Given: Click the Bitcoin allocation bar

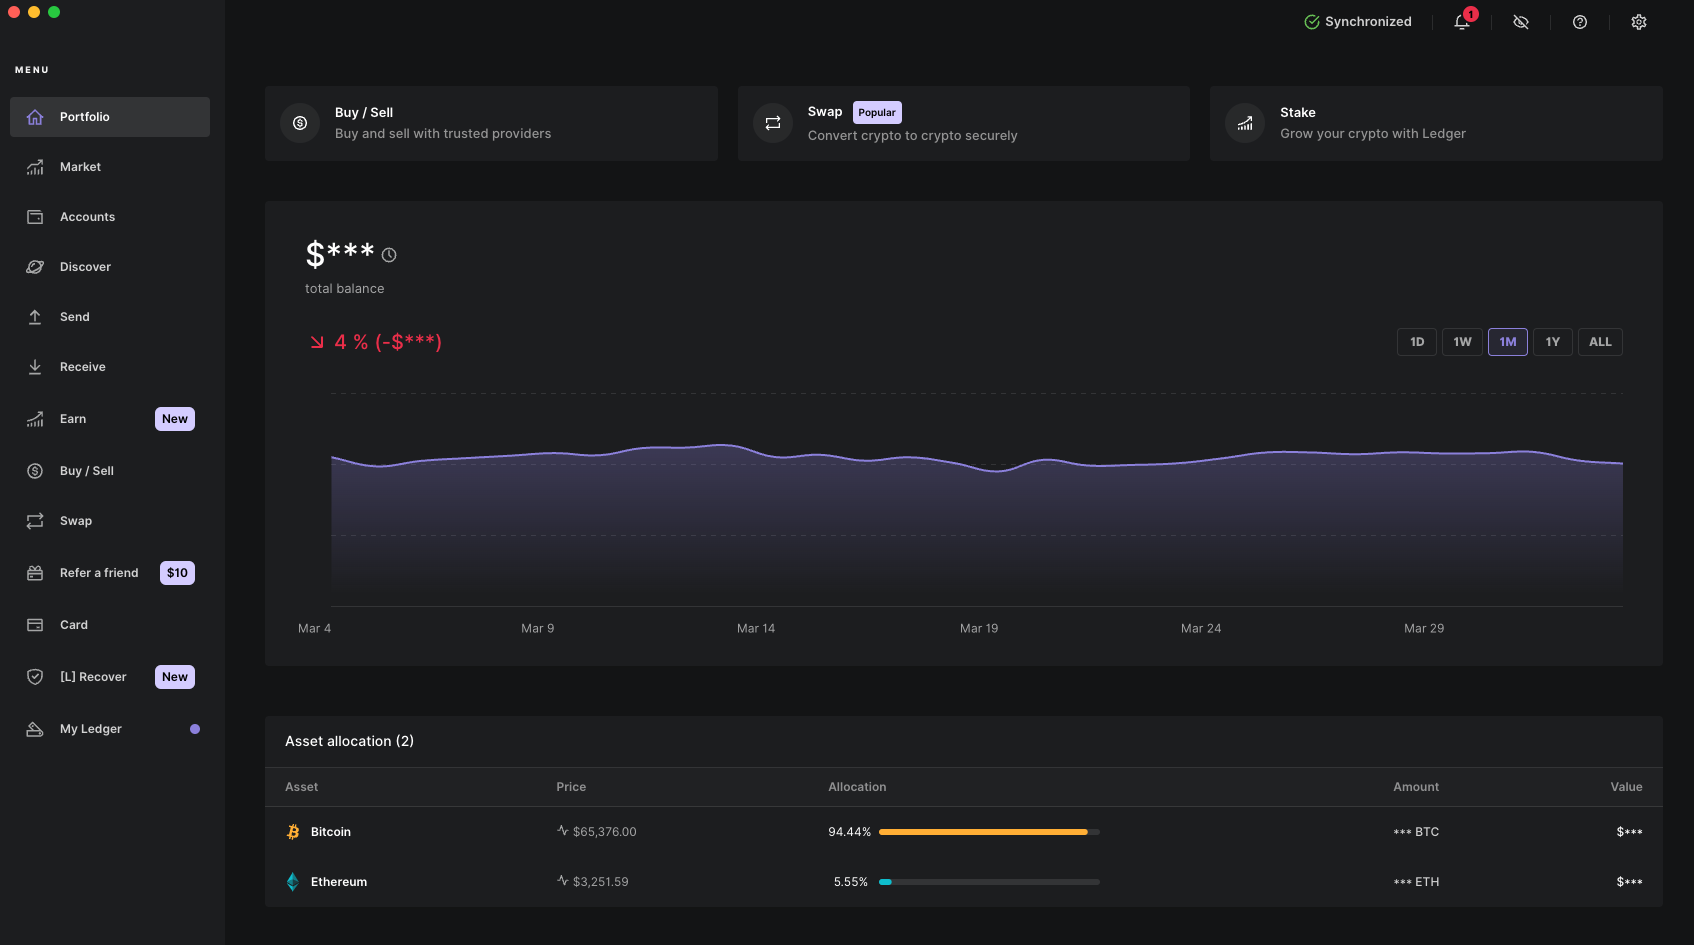Looking at the screenshot, I should pyautogui.click(x=989, y=832).
